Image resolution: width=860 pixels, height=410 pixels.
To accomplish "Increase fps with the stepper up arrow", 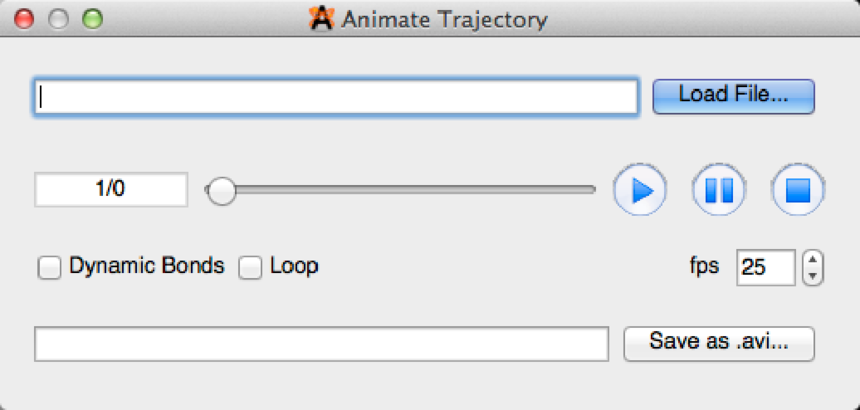I will click(813, 260).
